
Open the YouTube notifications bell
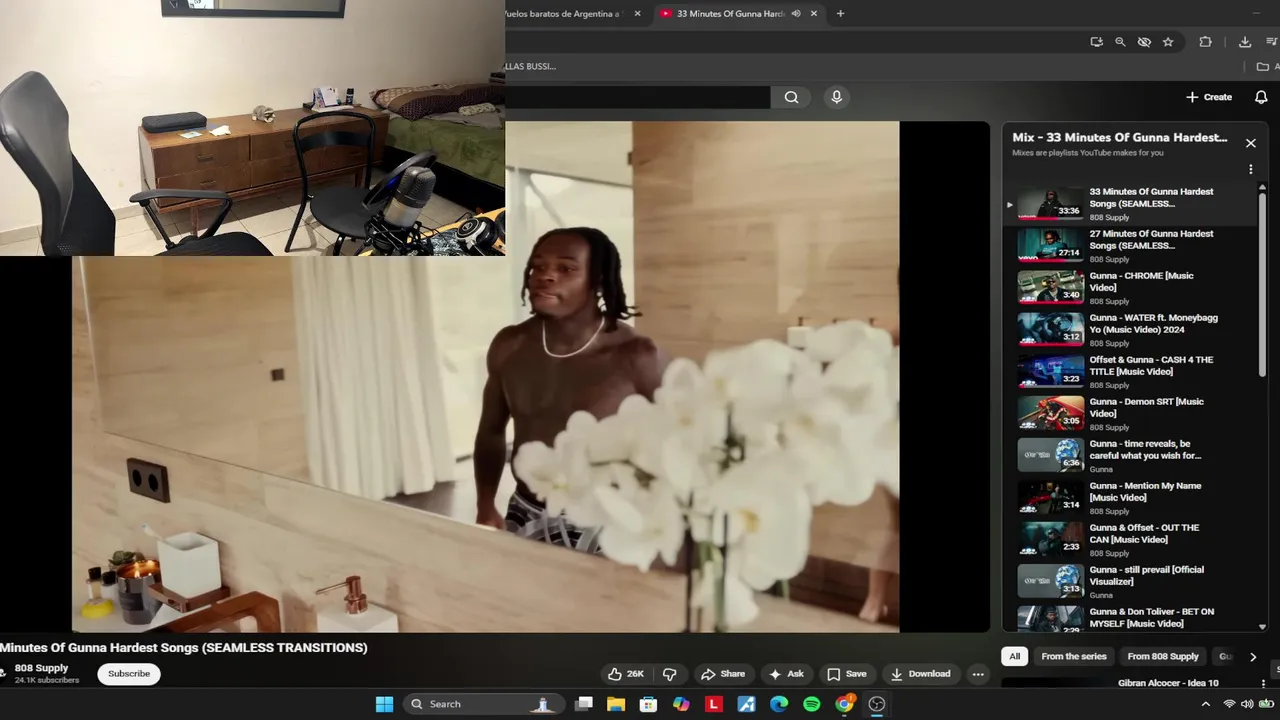click(x=1261, y=97)
